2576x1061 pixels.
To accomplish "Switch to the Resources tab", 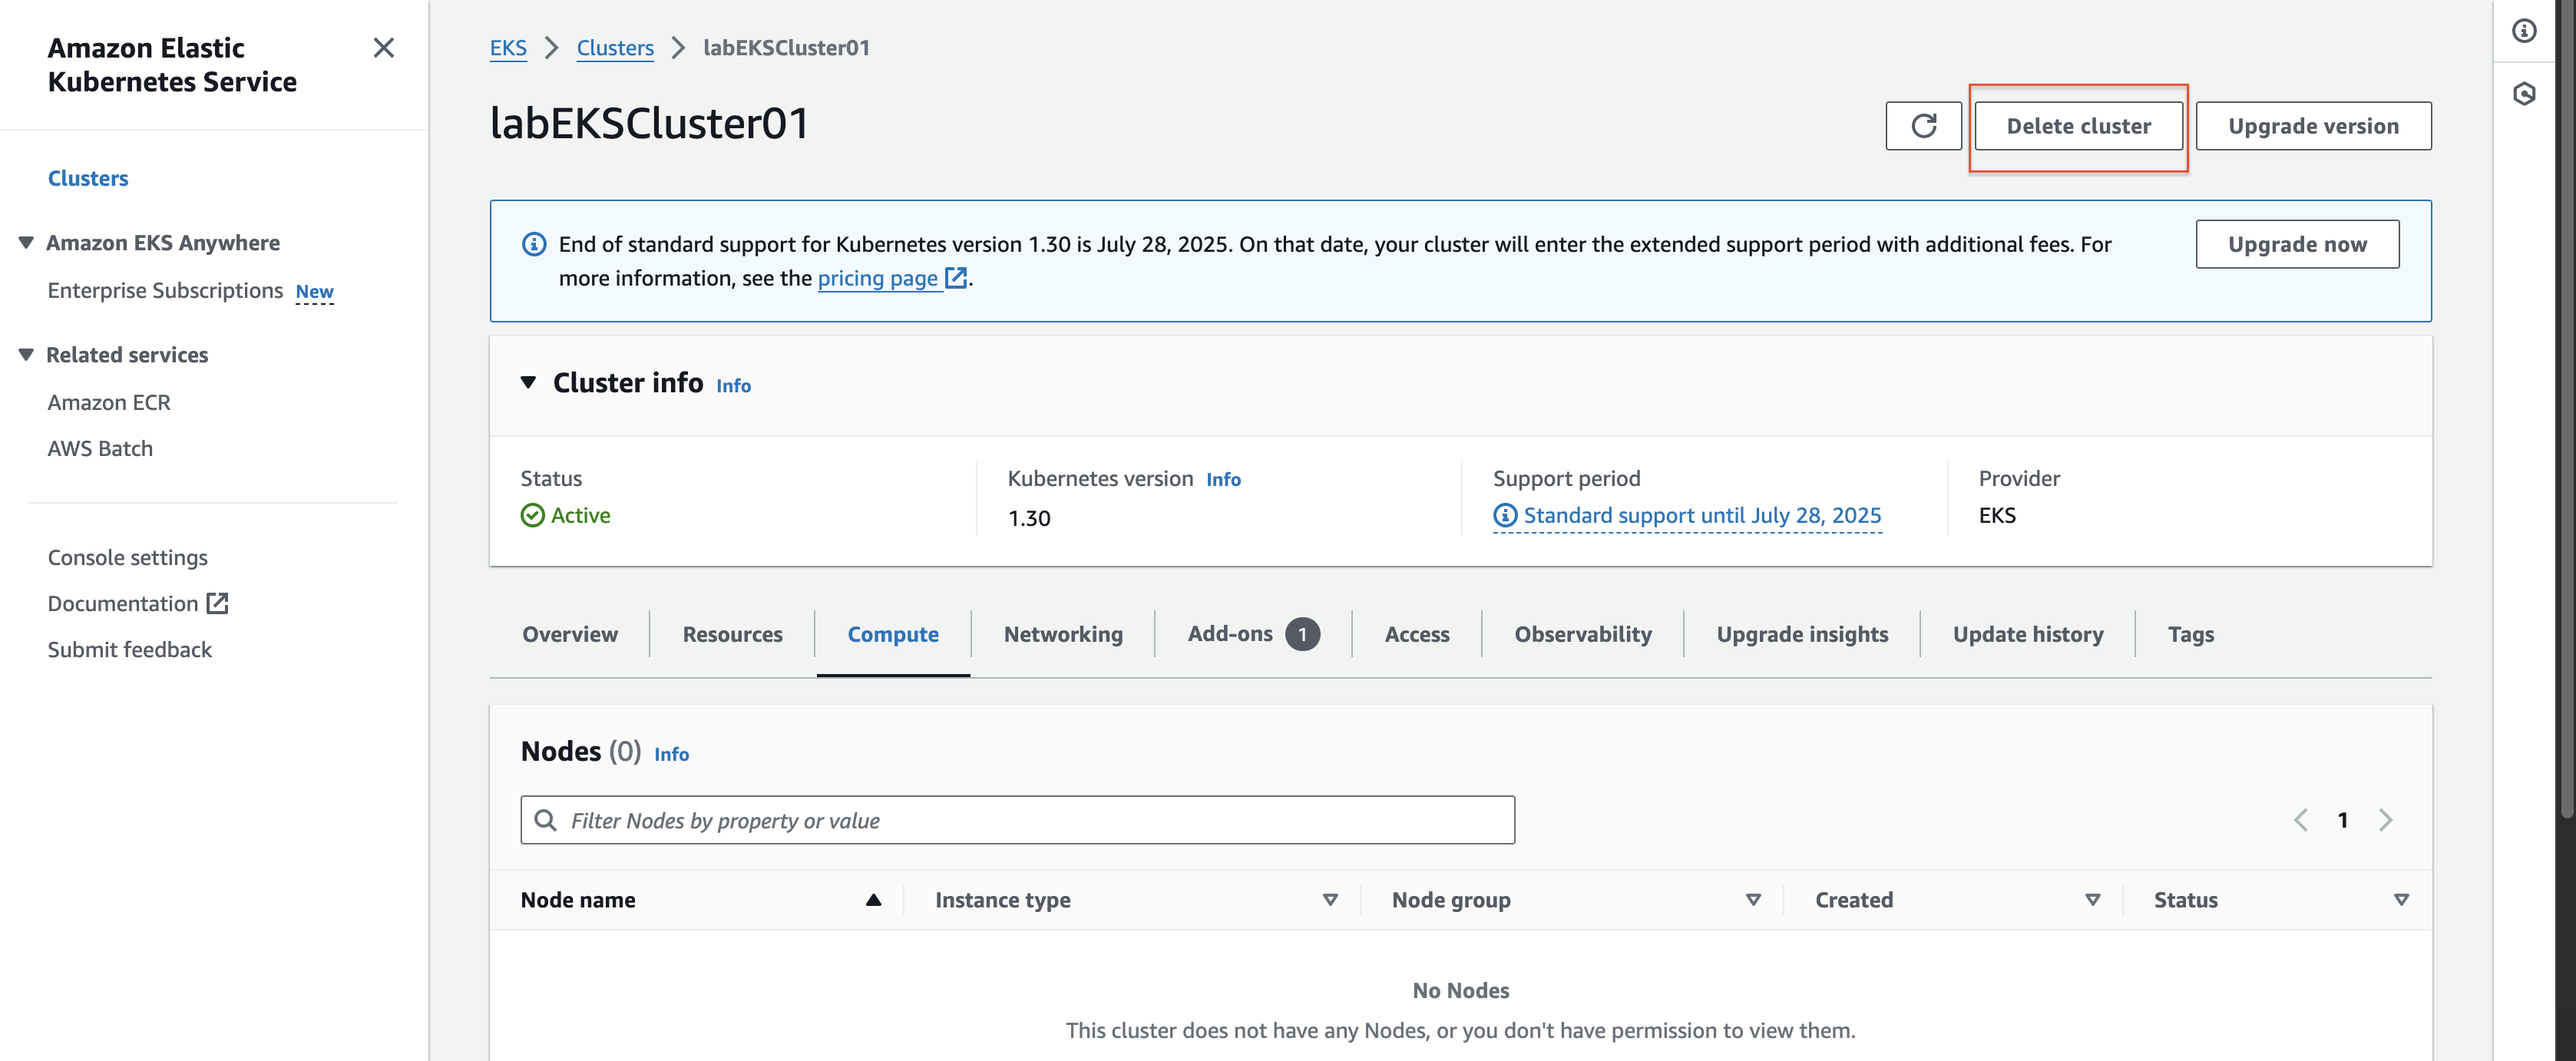I will pyautogui.click(x=732, y=634).
